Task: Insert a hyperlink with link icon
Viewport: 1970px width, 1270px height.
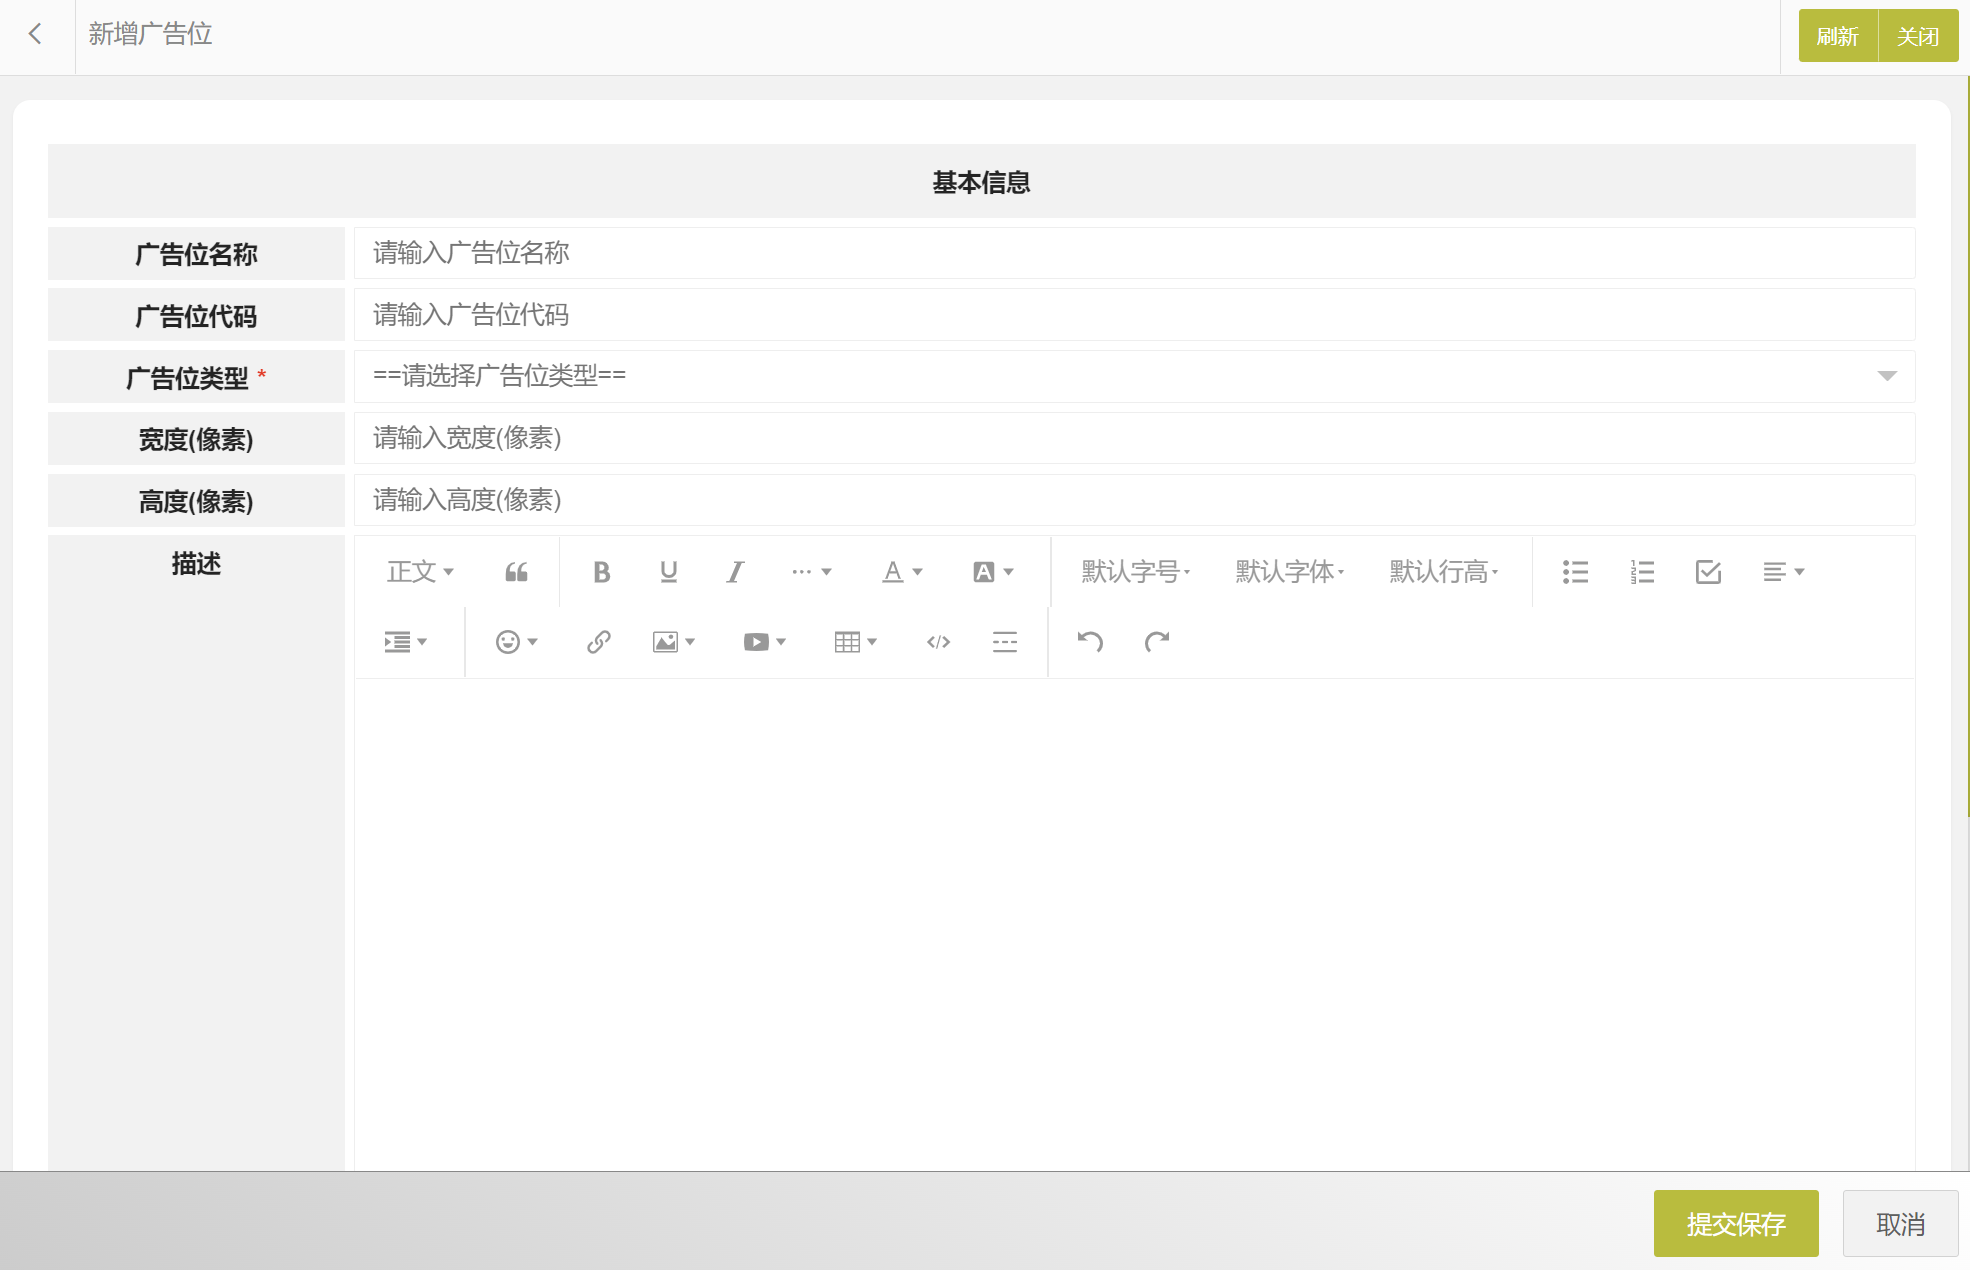Action: pyautogui.click(x=598, y=642)
